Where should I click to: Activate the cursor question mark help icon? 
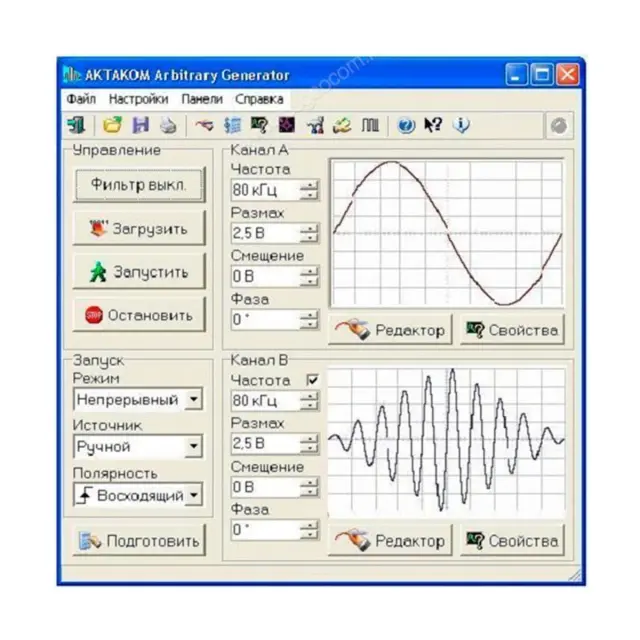tap(433, 125)
